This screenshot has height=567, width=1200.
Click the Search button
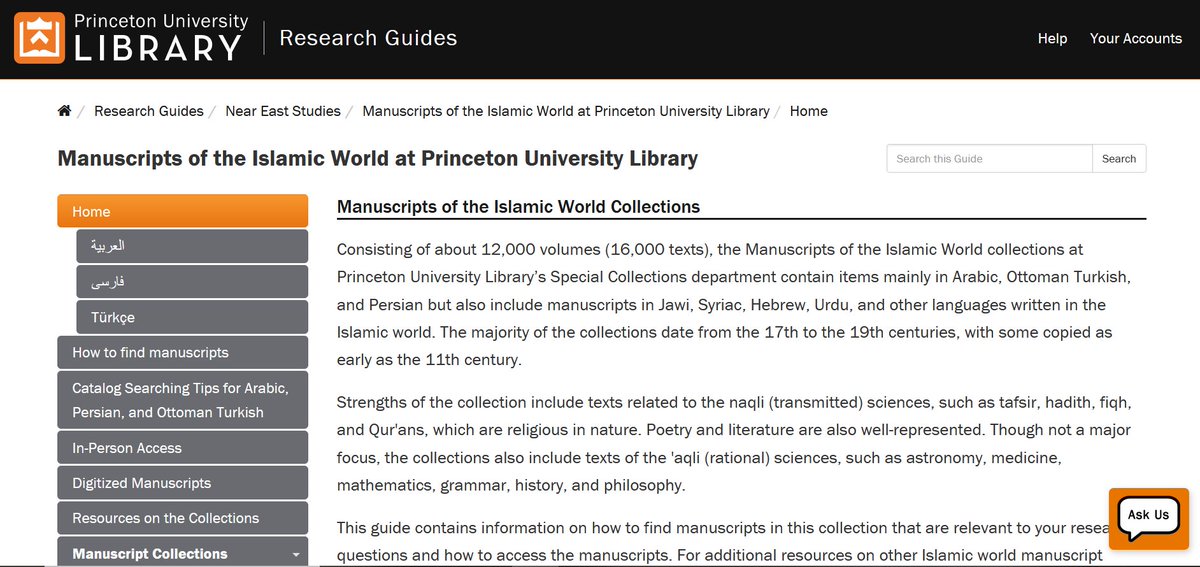[1119, 159]
